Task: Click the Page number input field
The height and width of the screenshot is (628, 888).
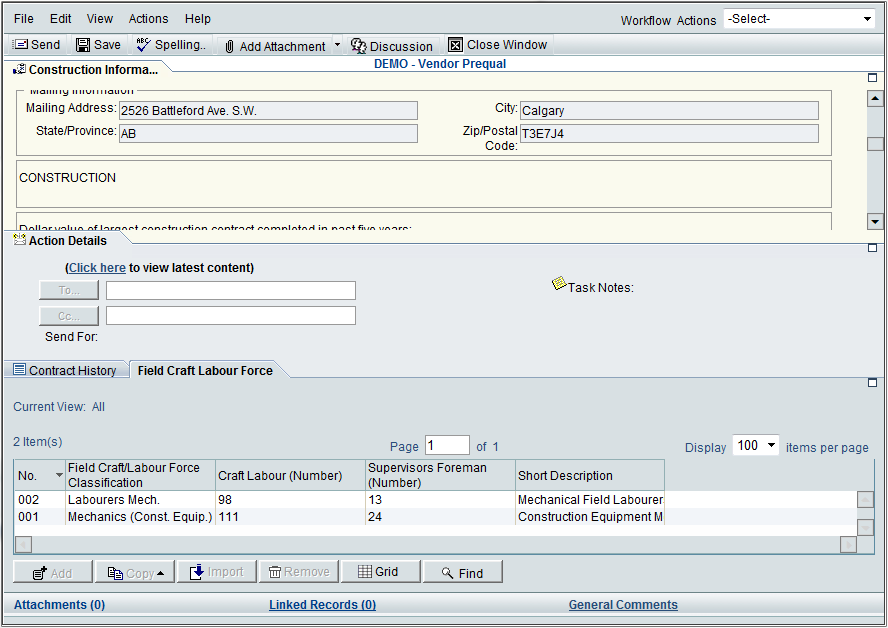Action: (x=446, y=446)
